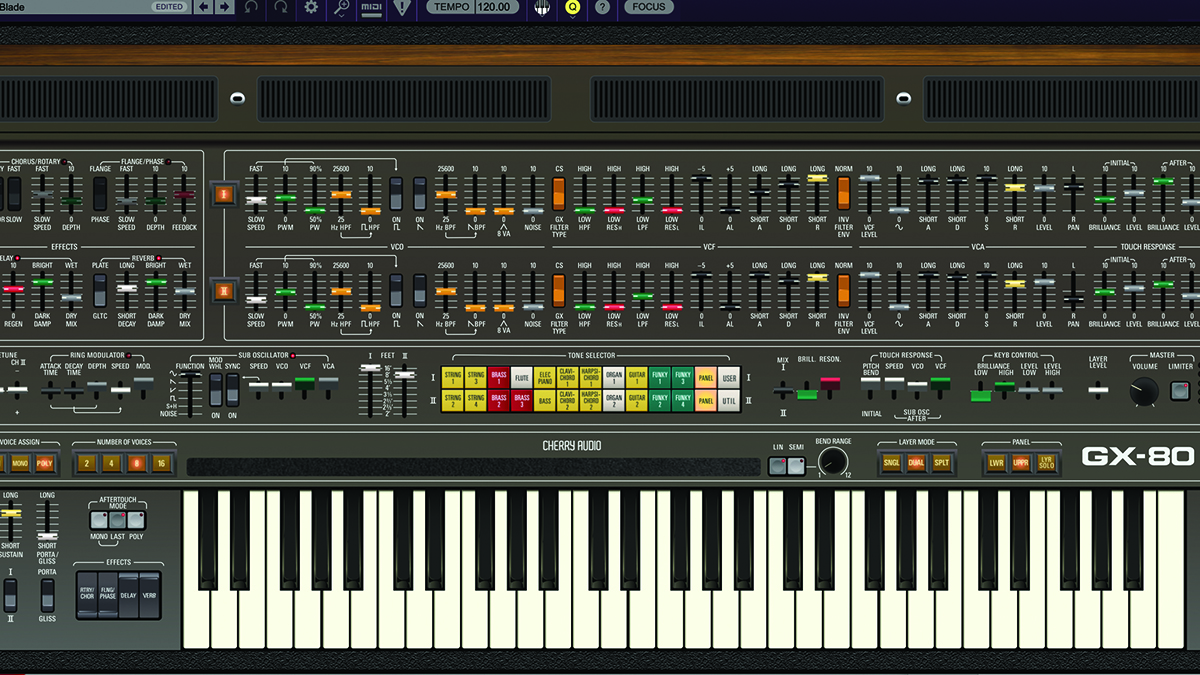Flip the Flange/Phase selector switch

click(x=100, y=193)
